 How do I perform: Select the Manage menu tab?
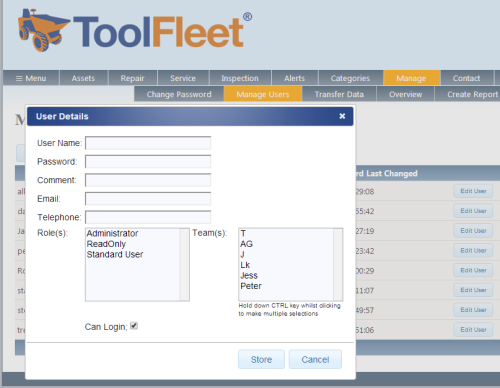(x=411, y=78)
